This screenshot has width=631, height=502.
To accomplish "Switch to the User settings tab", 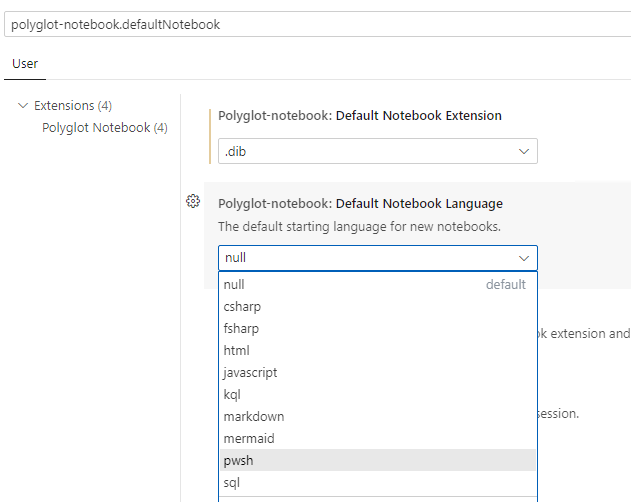I will pyautogui.click(x=25, y=64).
